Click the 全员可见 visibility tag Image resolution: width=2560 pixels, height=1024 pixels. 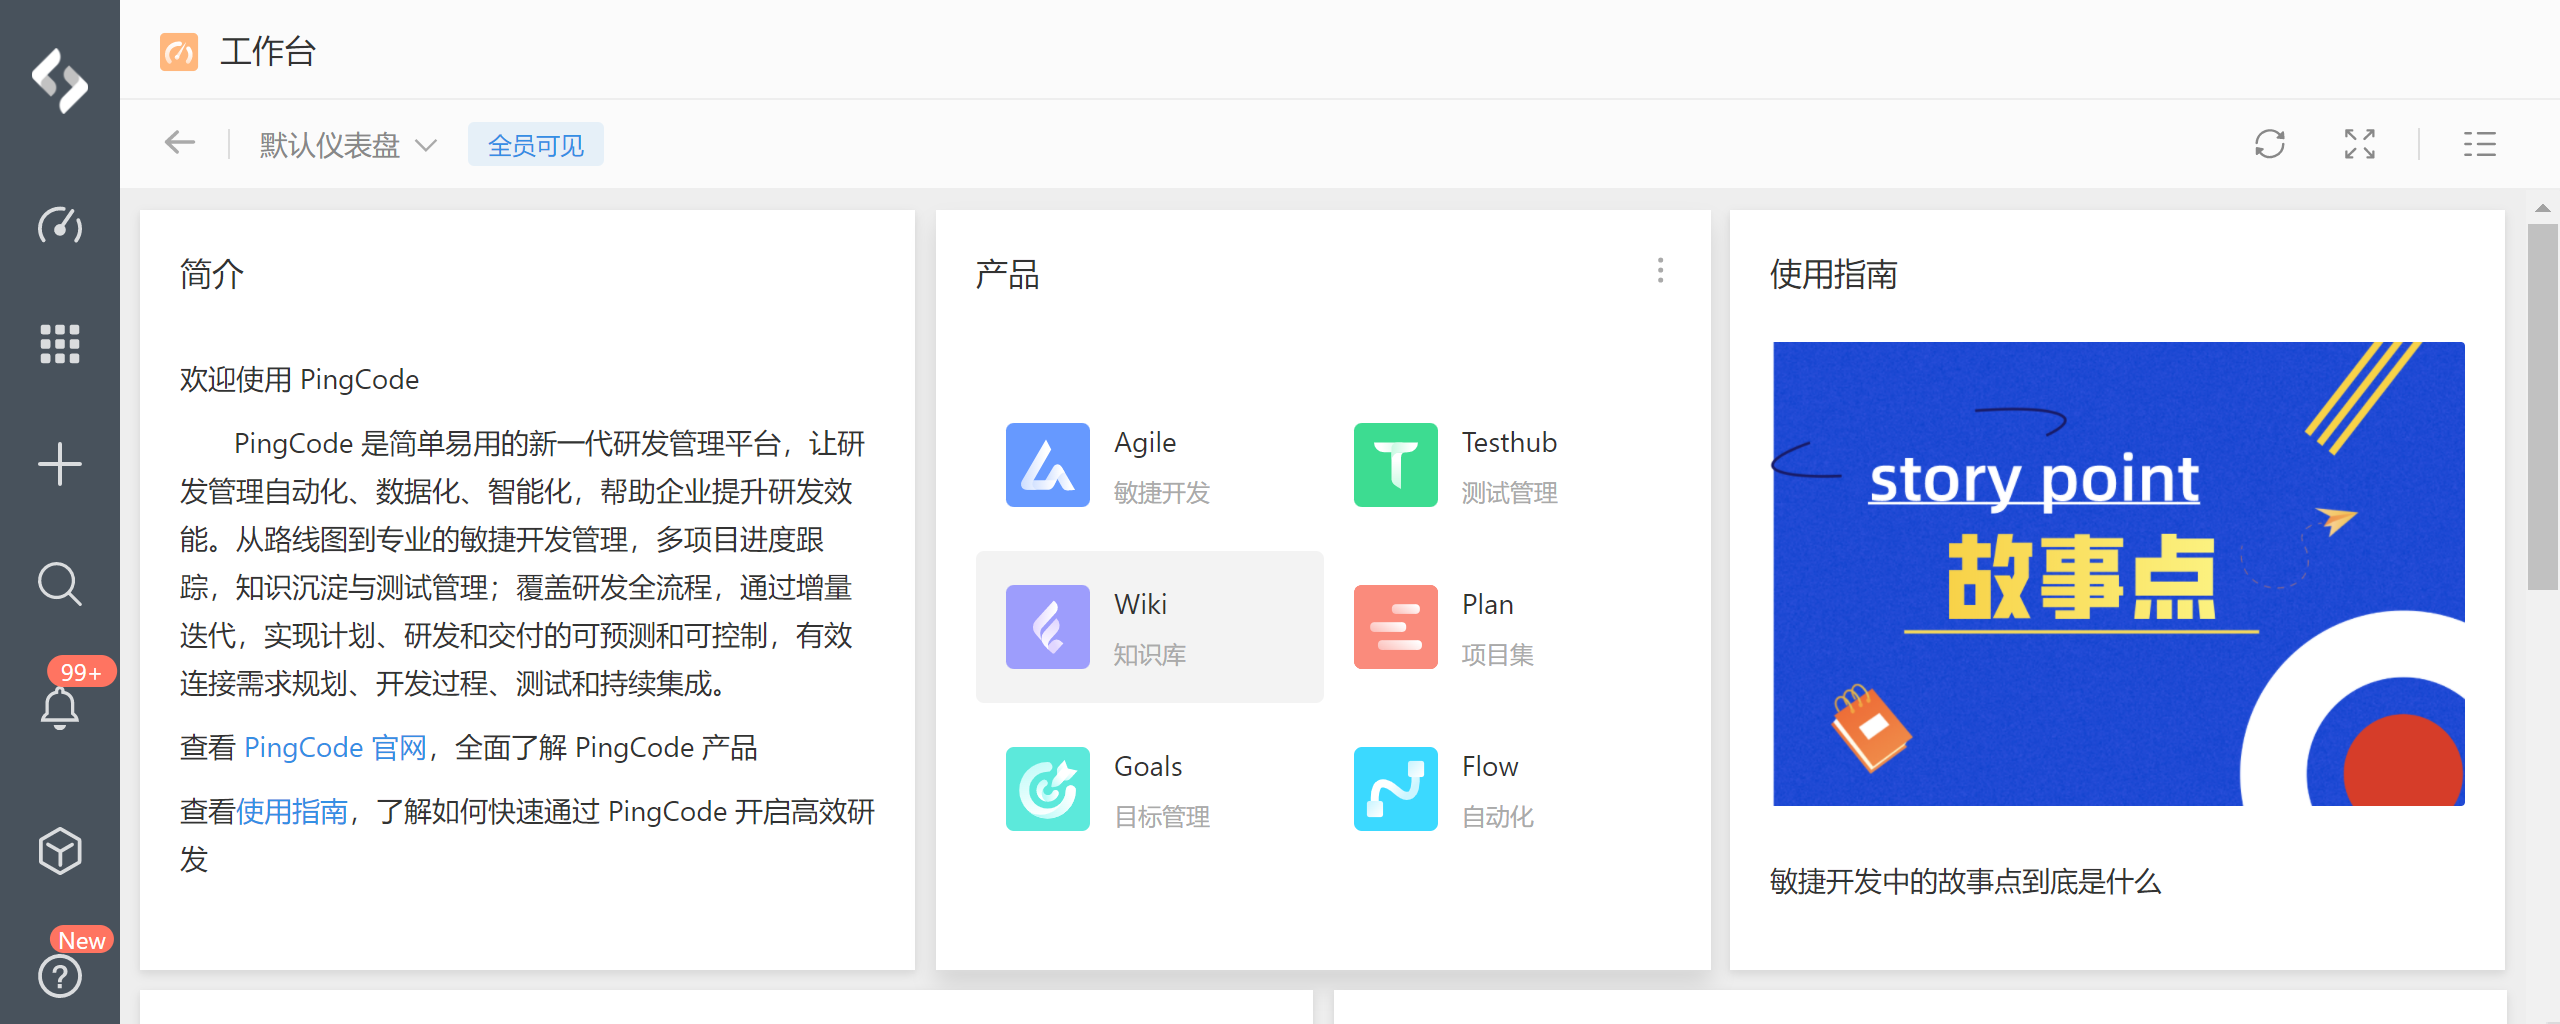coord(535,146)
